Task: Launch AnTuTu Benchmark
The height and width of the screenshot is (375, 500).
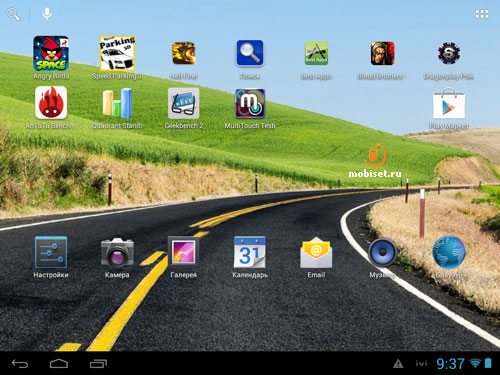Action: [51, 103]
